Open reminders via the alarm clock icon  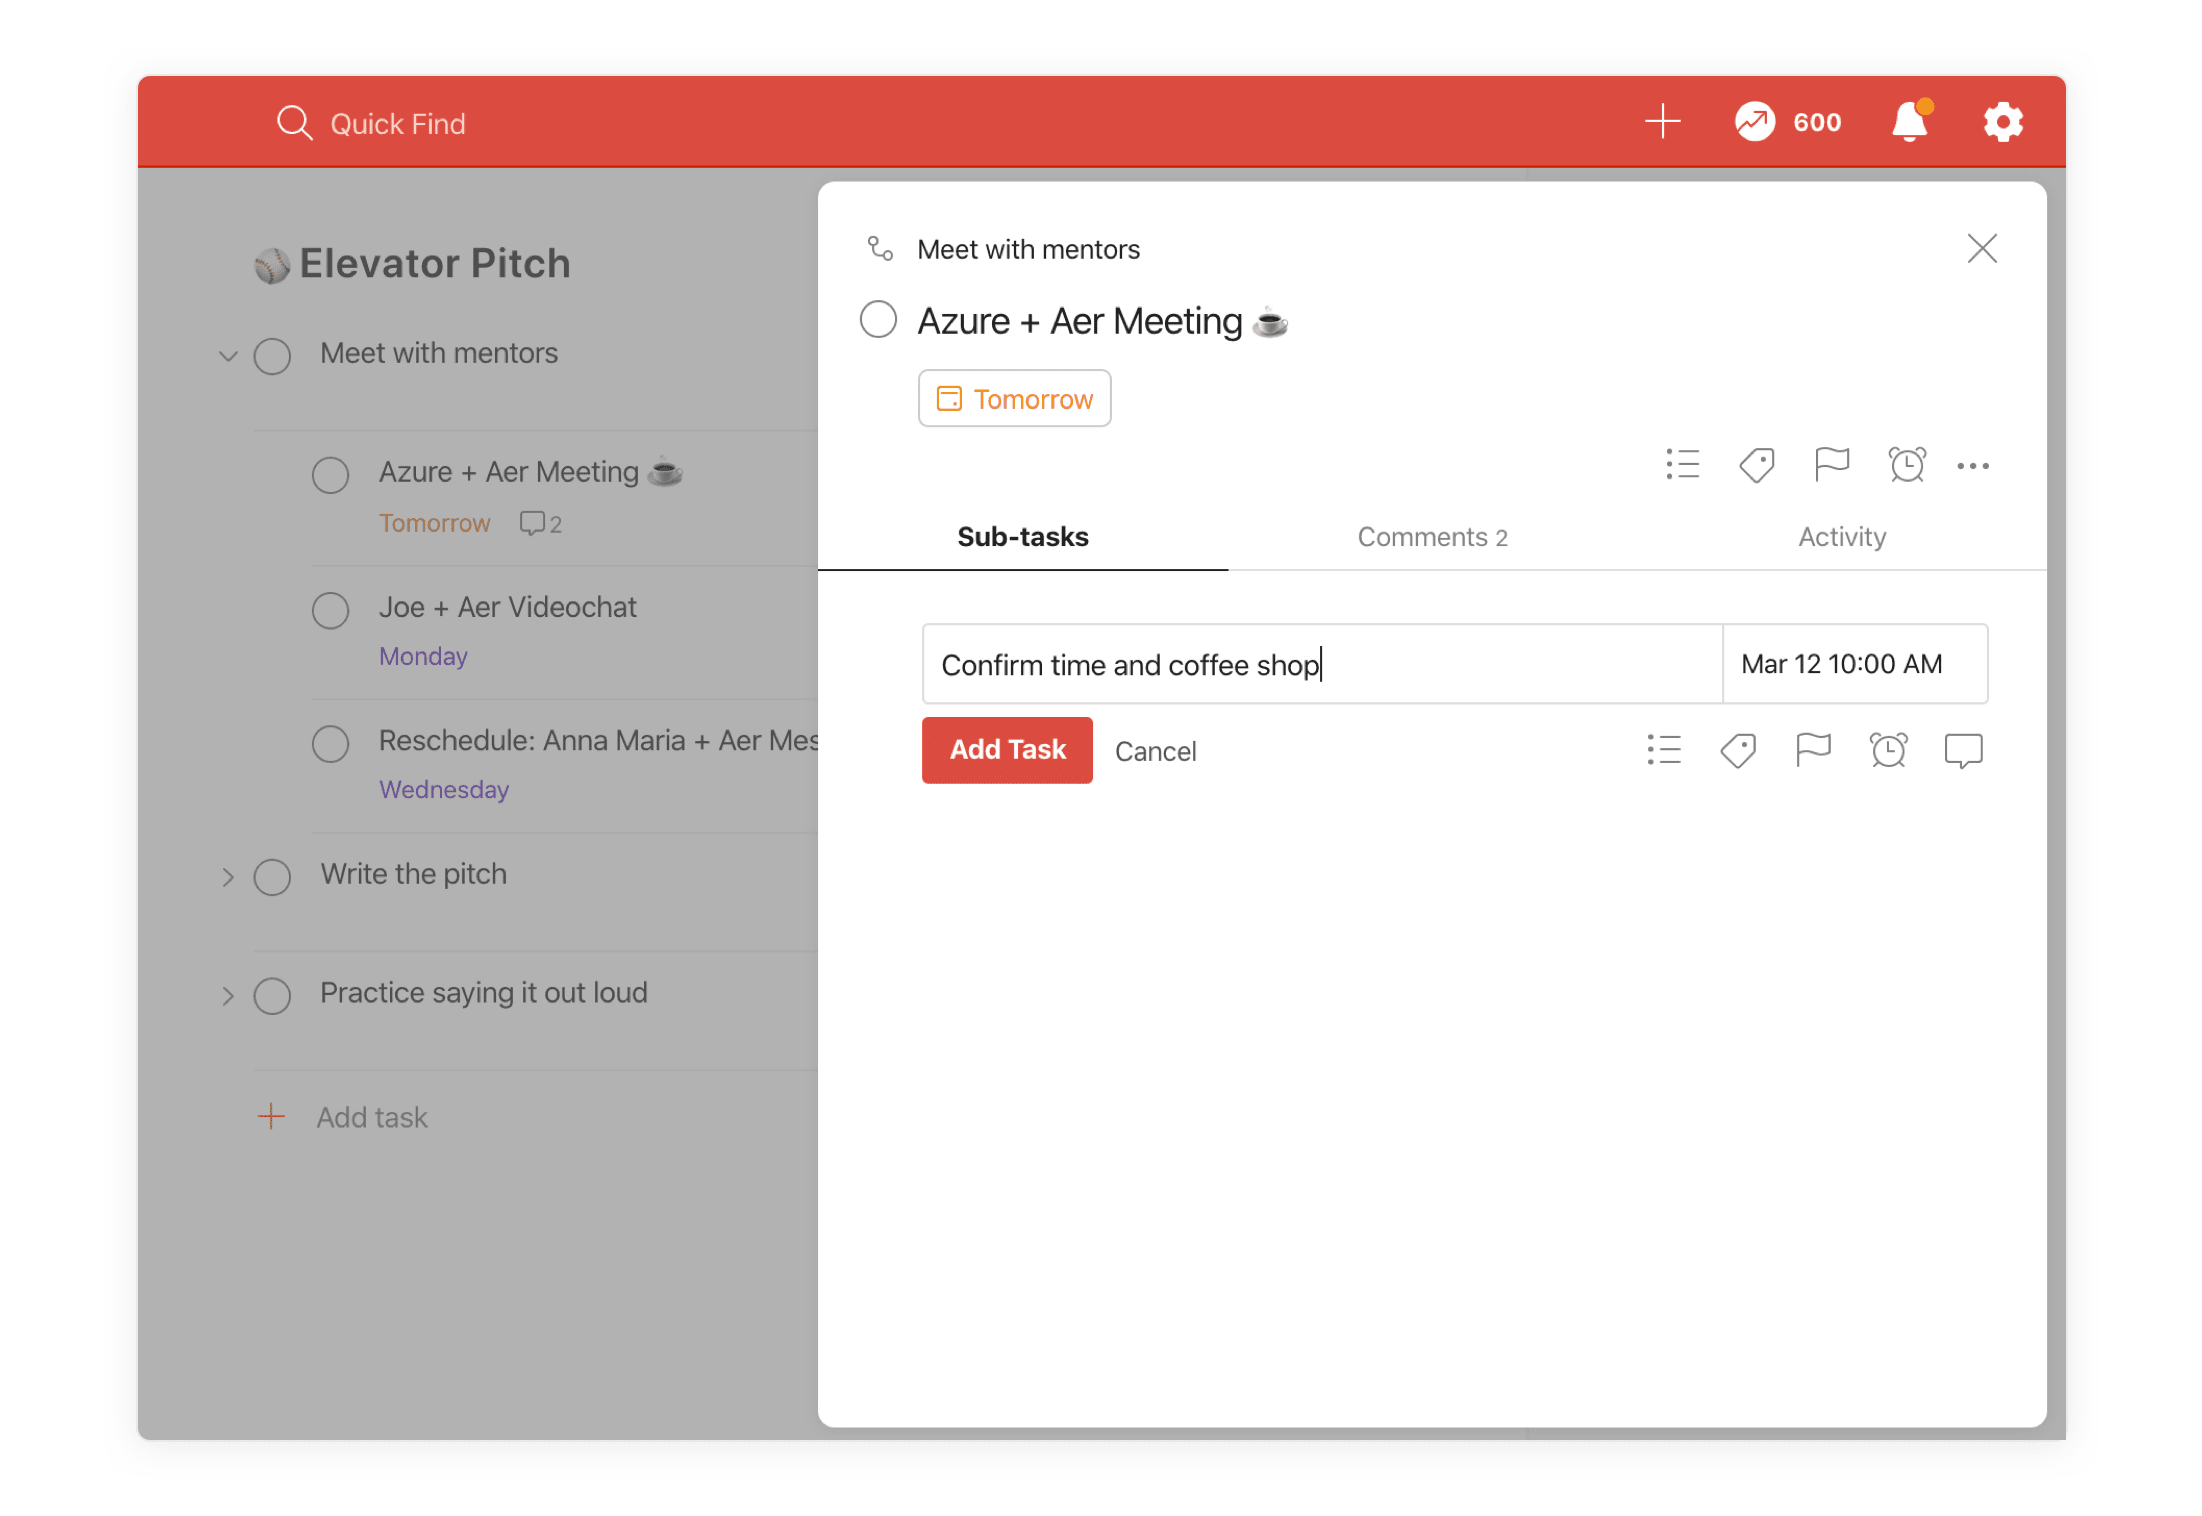coord(1908,464)
